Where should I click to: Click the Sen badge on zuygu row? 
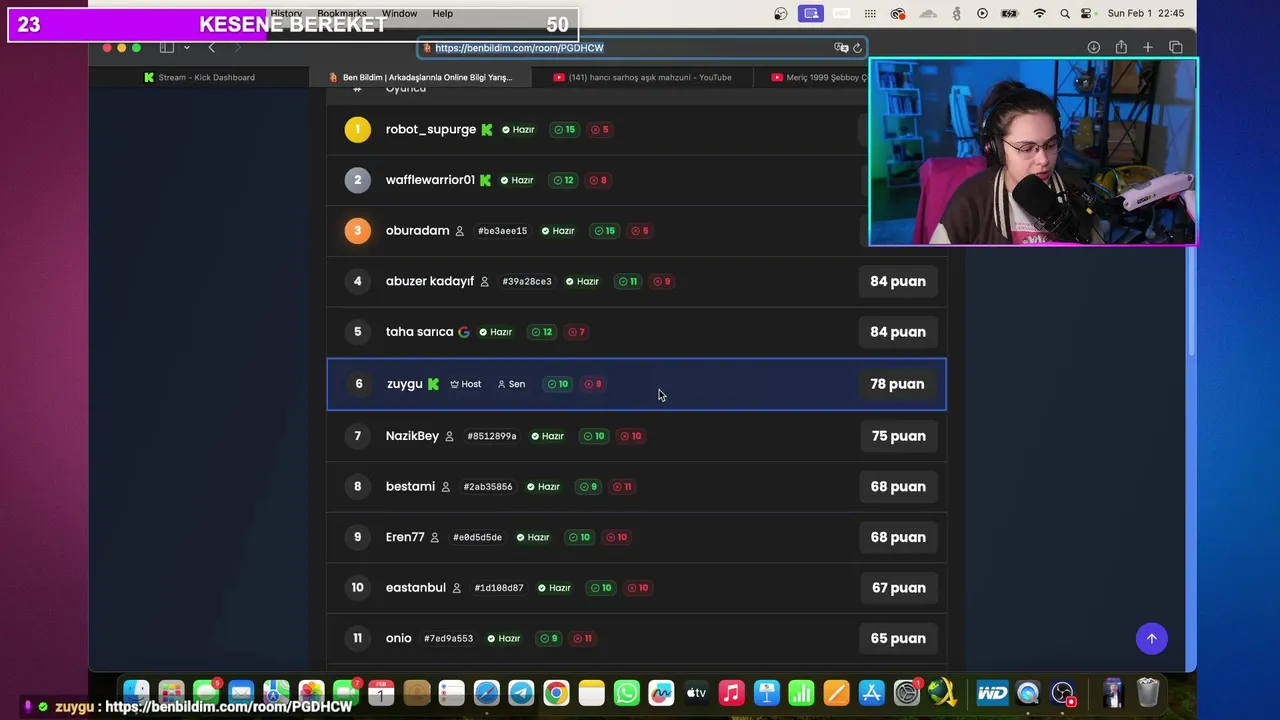tap(511, 384)
